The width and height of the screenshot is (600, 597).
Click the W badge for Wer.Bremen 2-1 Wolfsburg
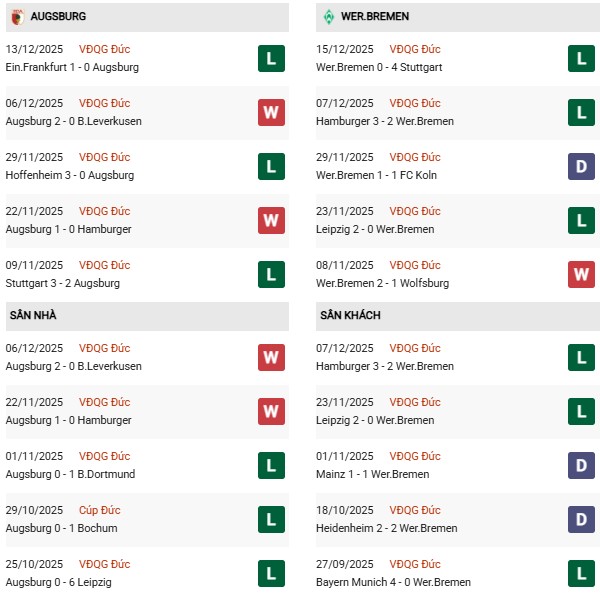581,275
